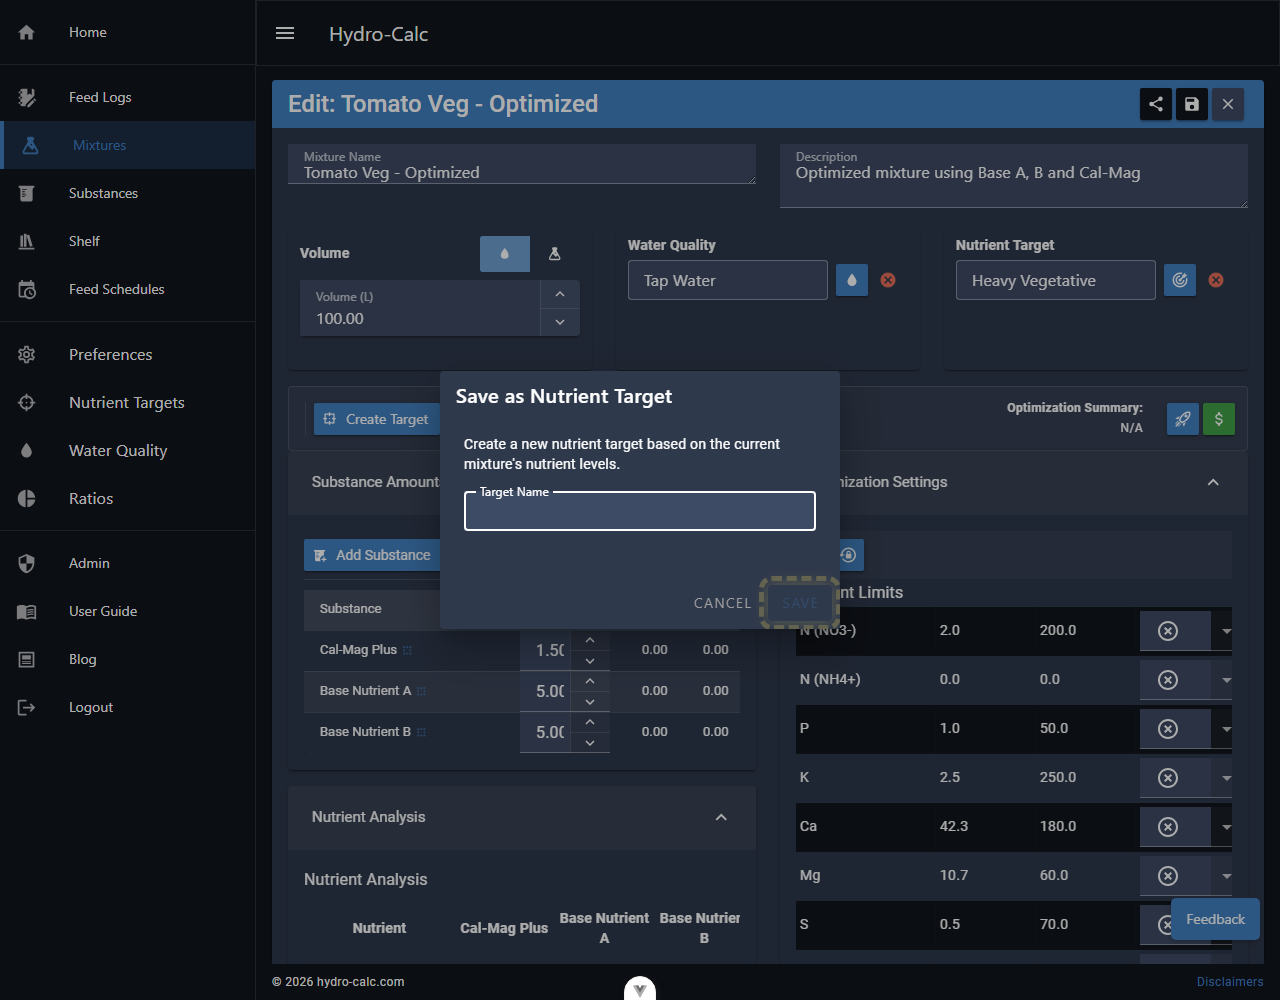1280x1000 pixels.
Task: Open the water quality selector drop icon
Action: [x=852, y=280]
